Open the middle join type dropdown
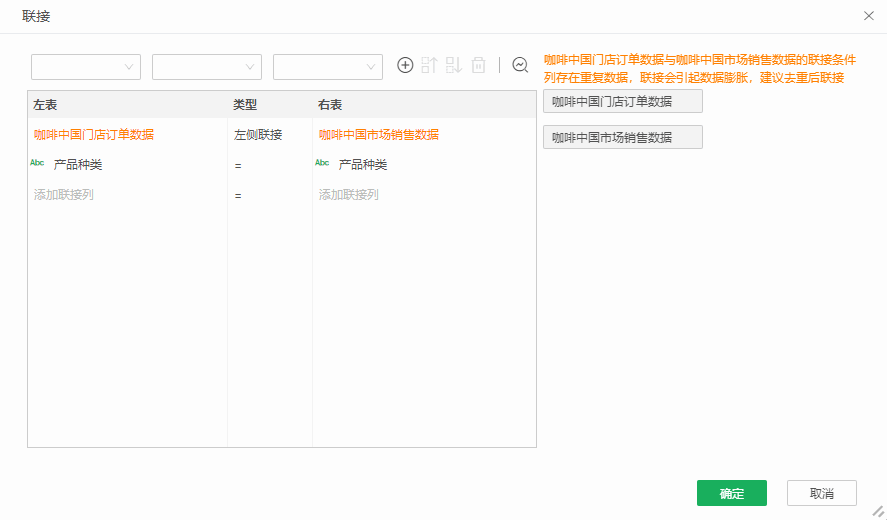This screenshot has height=520, width=887. pos(207,66)
